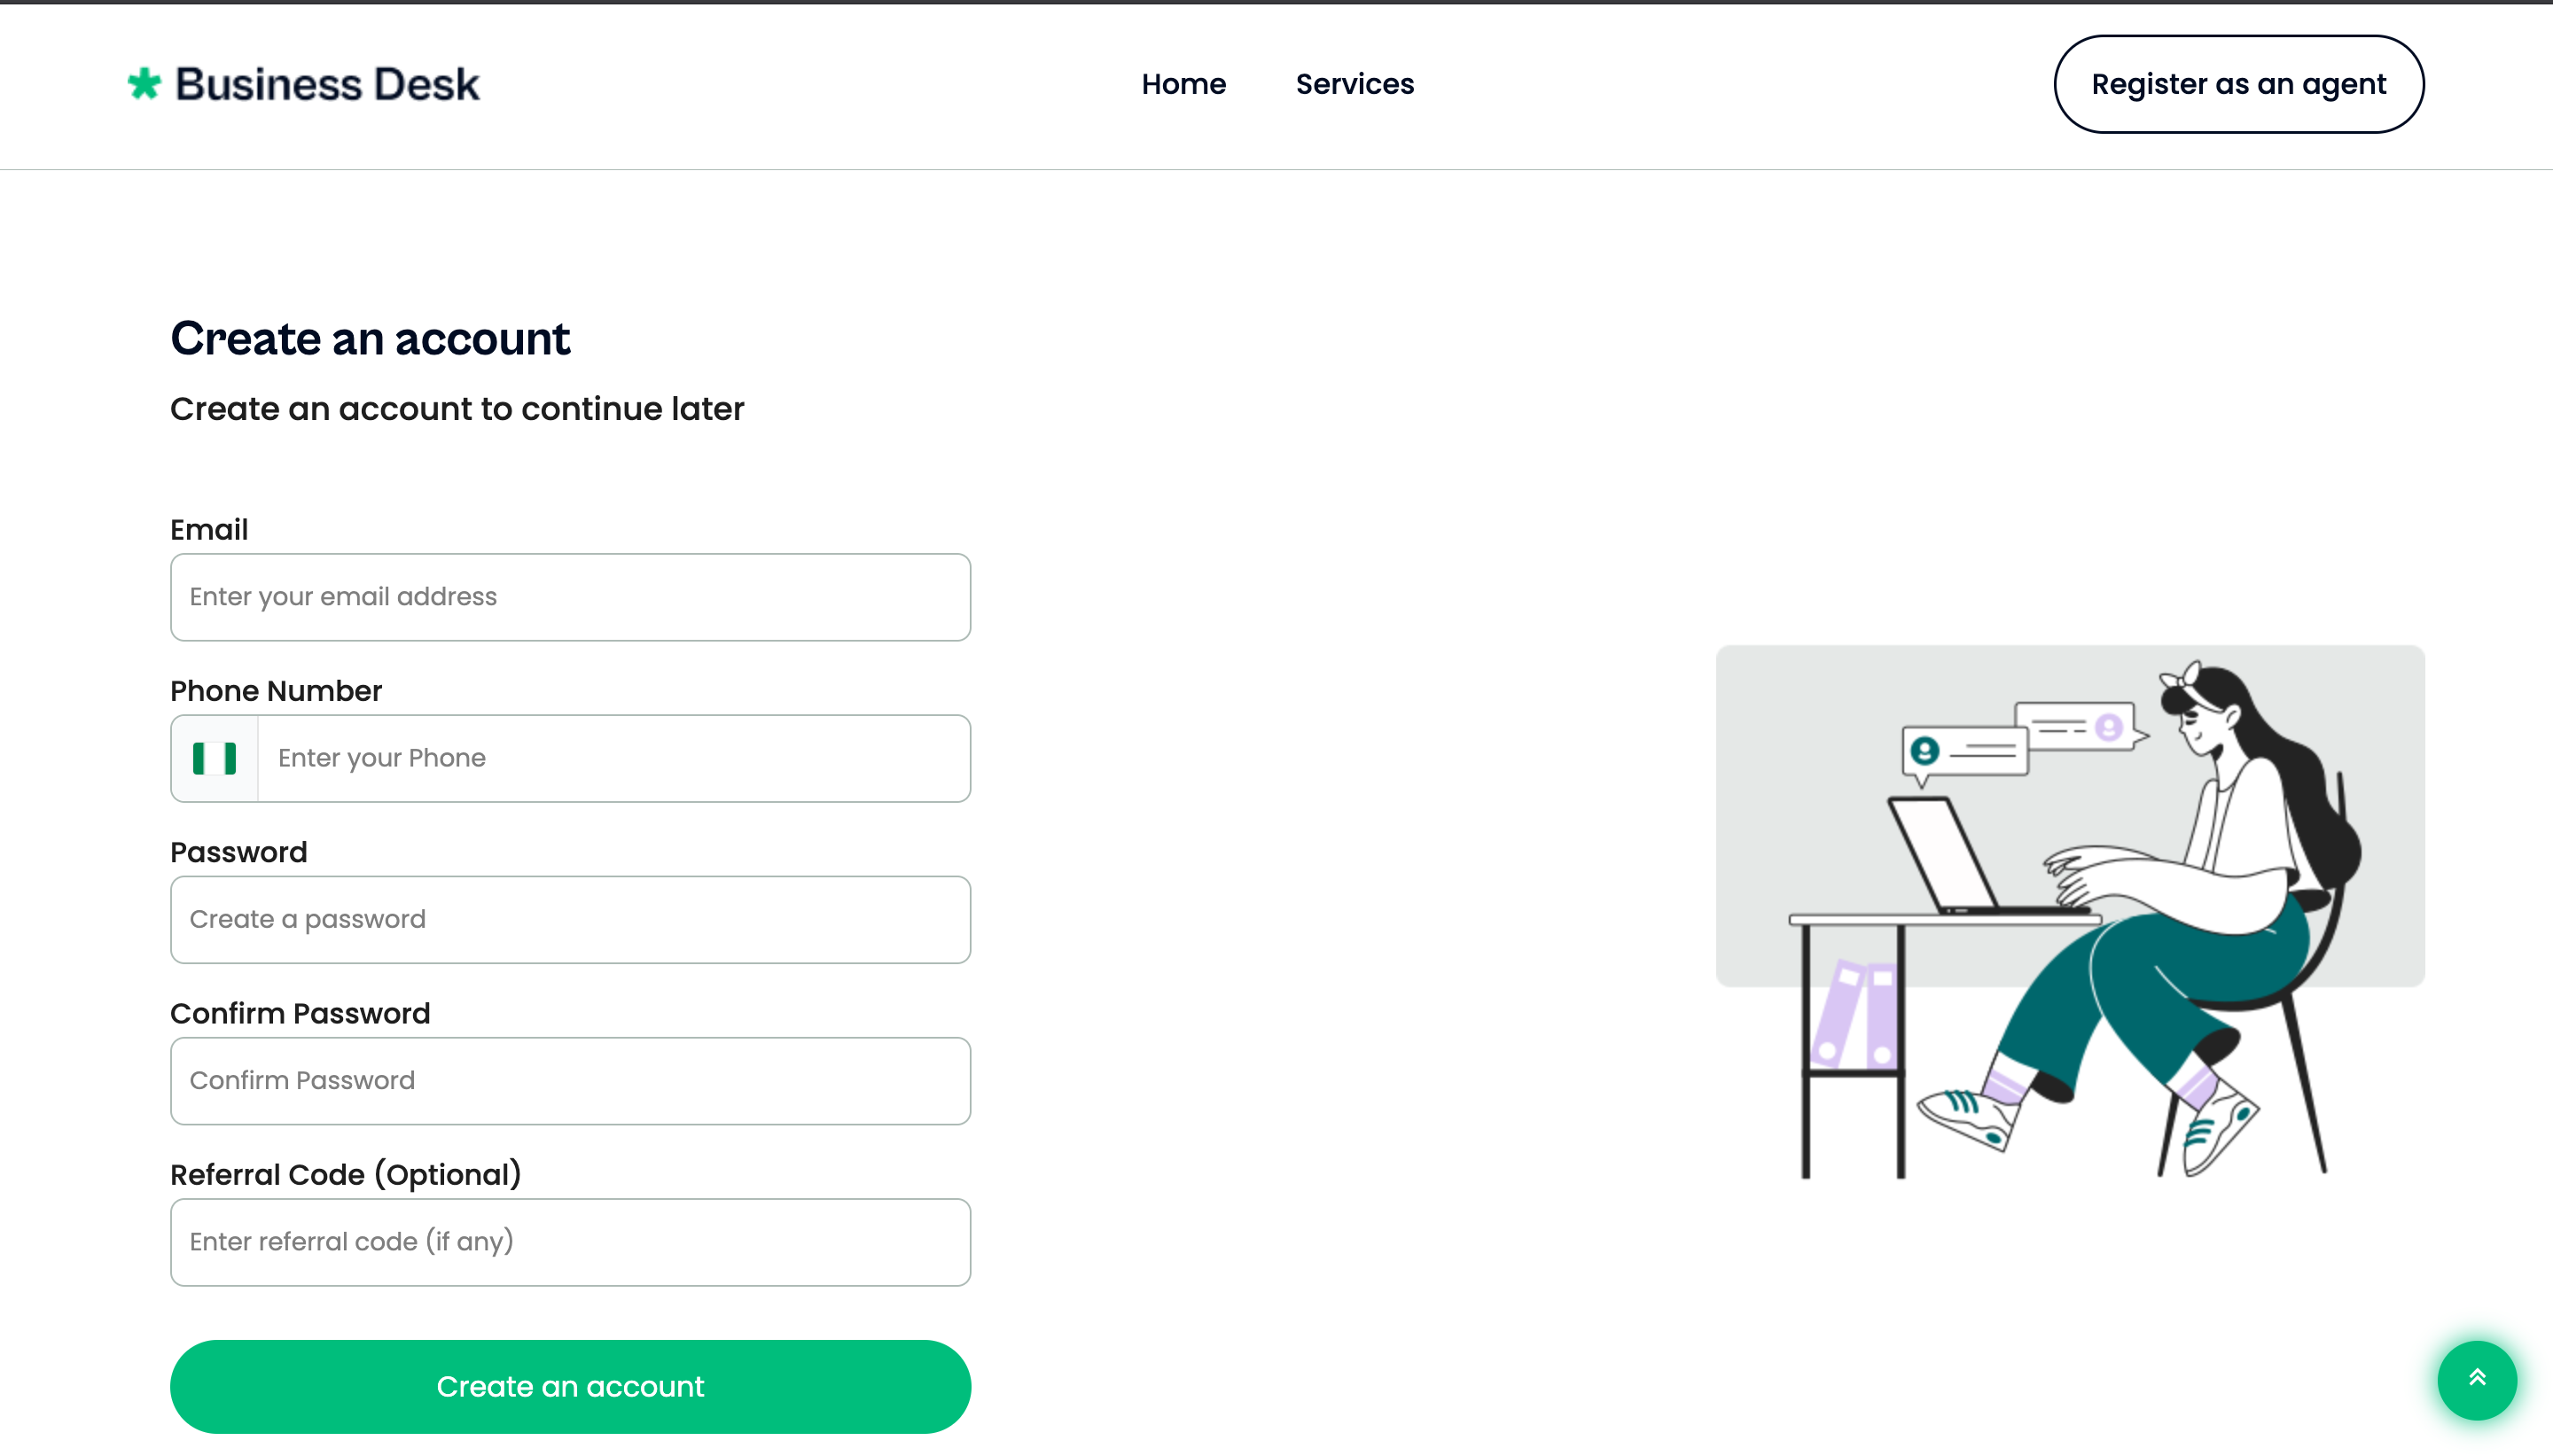Open the Services menu item
Viewport: 2553px width, 1456px height.
(x=1355, y=84)
